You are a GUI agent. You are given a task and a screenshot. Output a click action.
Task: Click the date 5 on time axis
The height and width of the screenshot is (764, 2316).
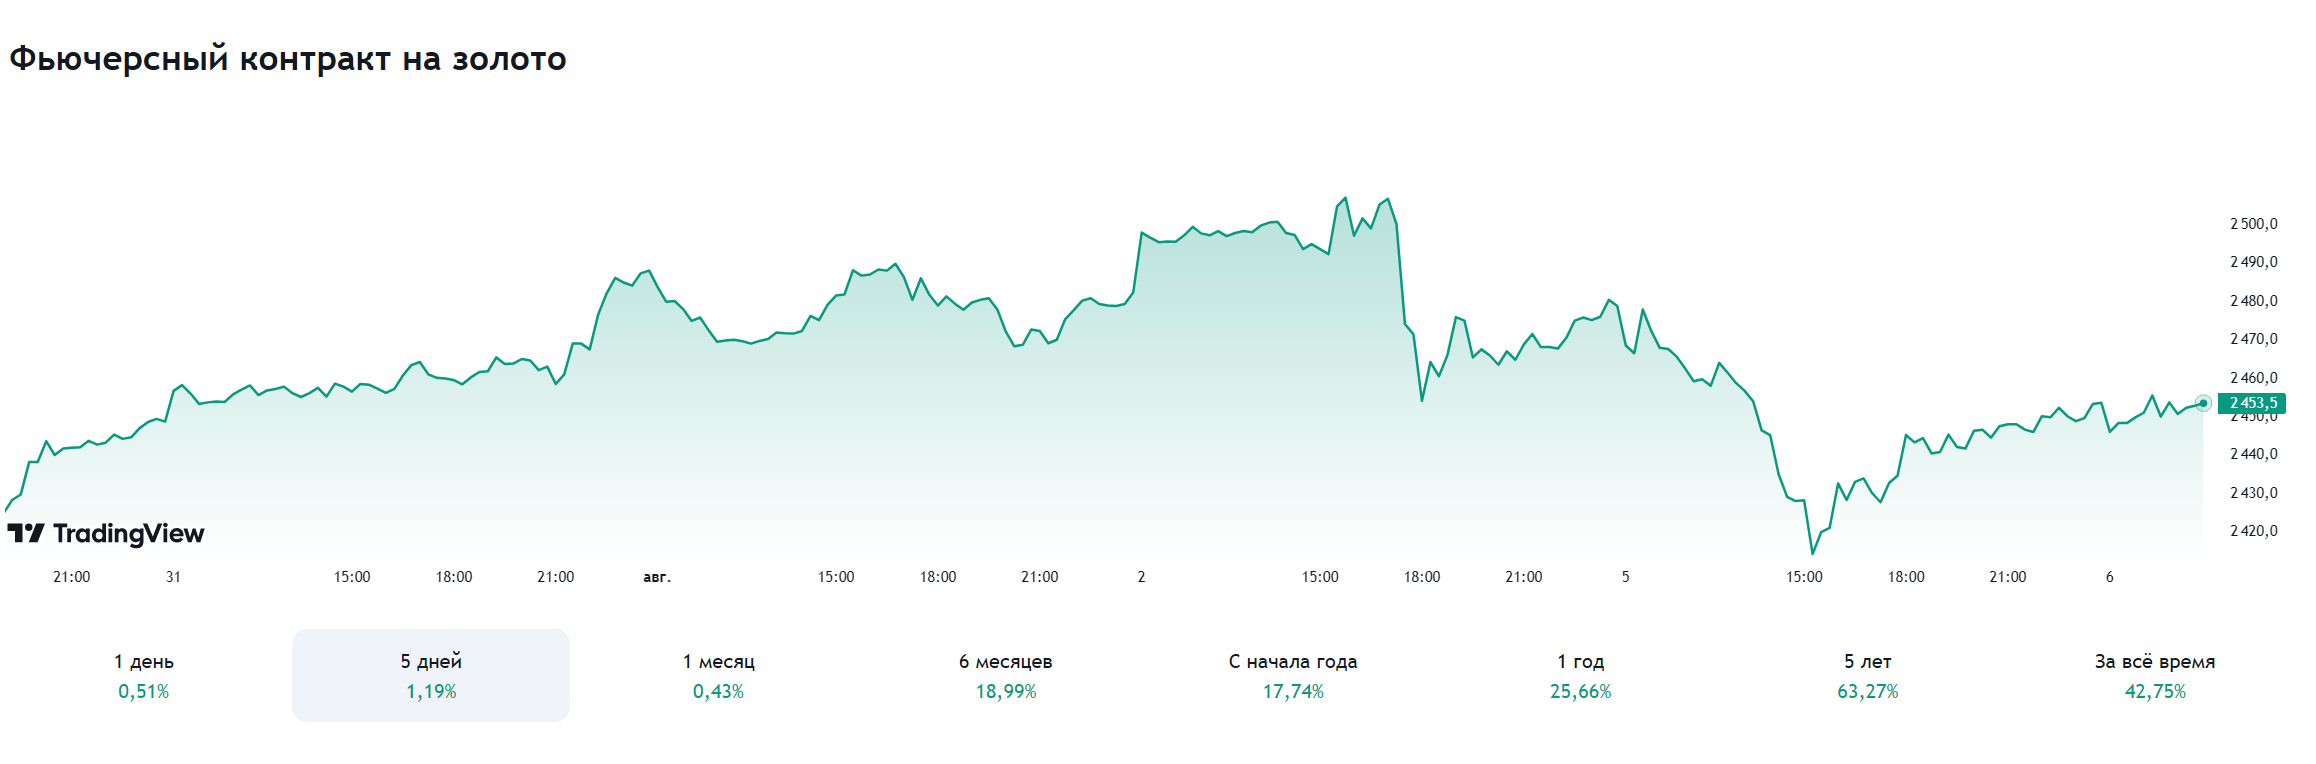[1625, 577]
